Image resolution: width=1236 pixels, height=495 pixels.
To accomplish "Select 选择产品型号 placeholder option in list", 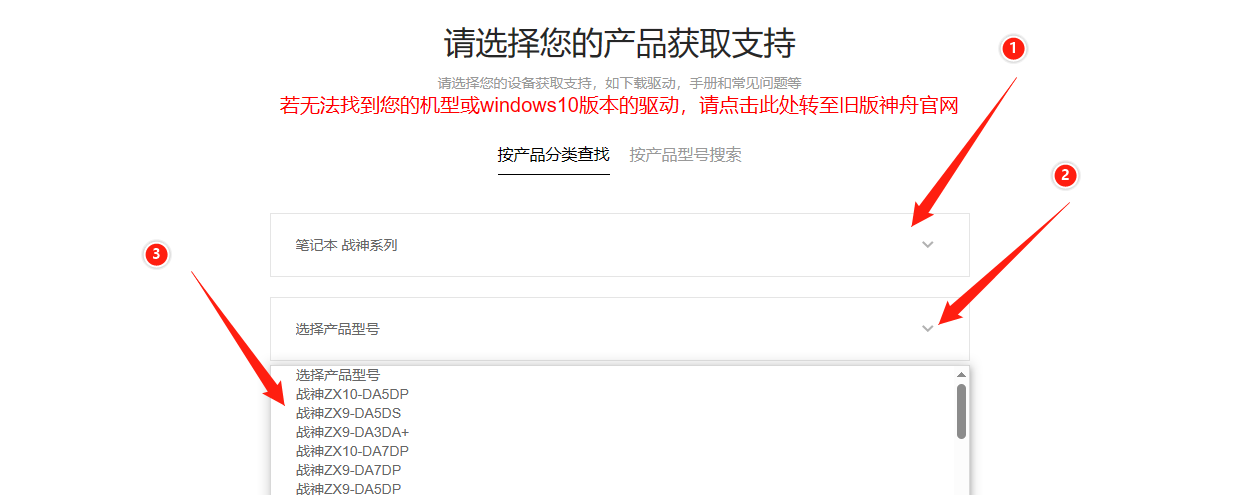I will tap(612, 375).
